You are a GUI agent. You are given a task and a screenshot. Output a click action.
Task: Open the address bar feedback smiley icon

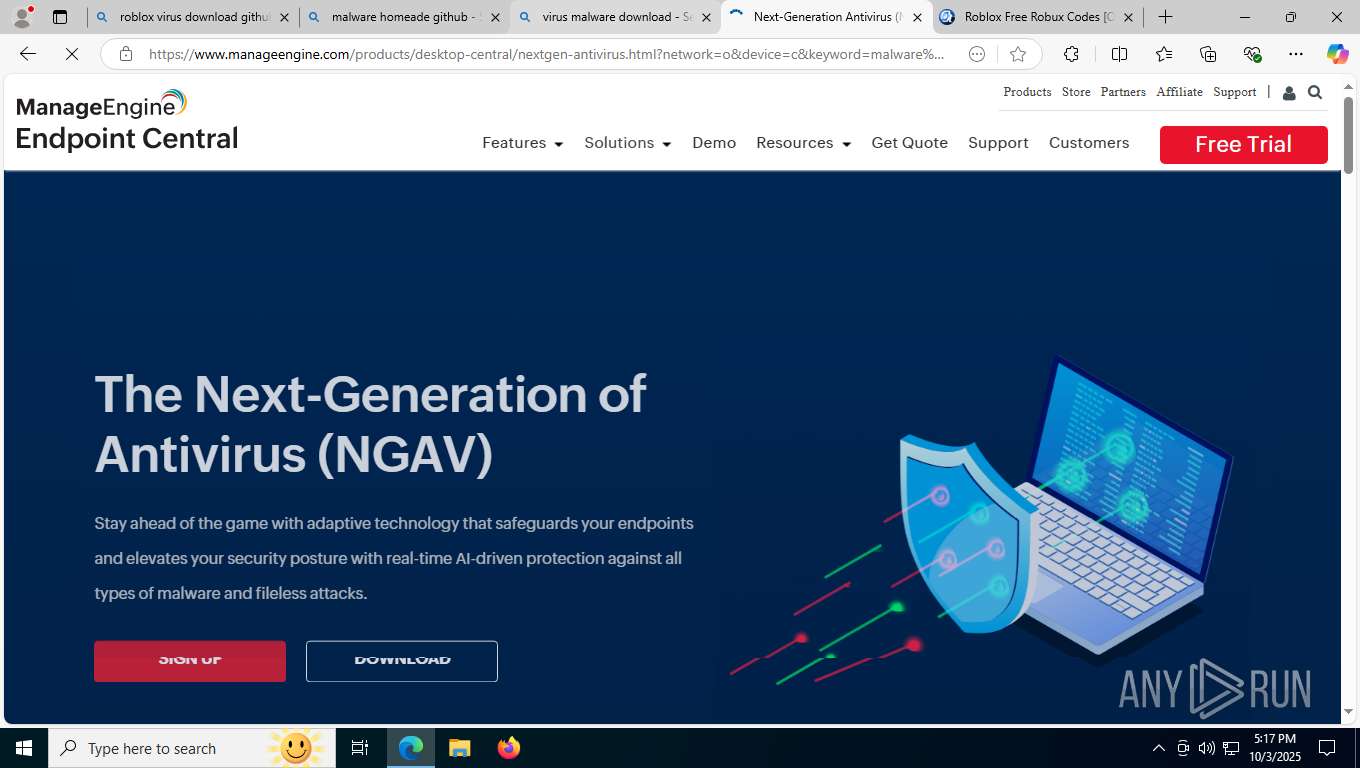(977, 54)
